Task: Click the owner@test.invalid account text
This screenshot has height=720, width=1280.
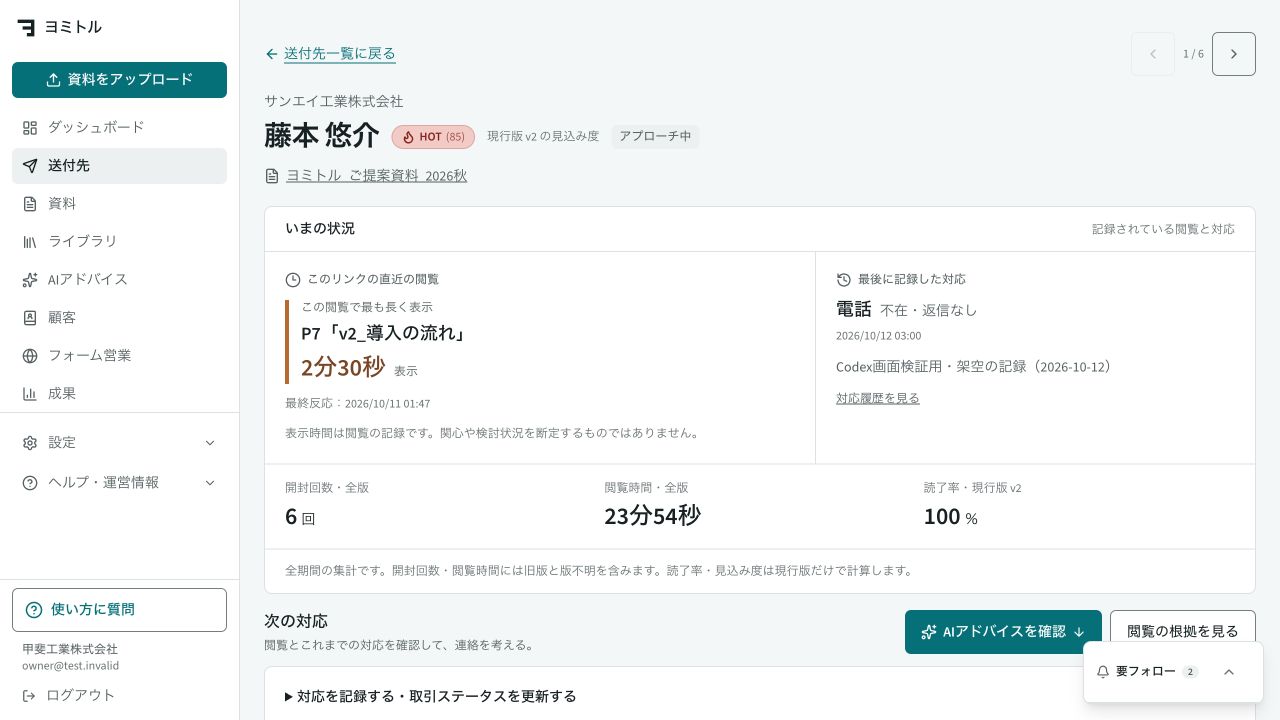Action: tap(70, 666)
